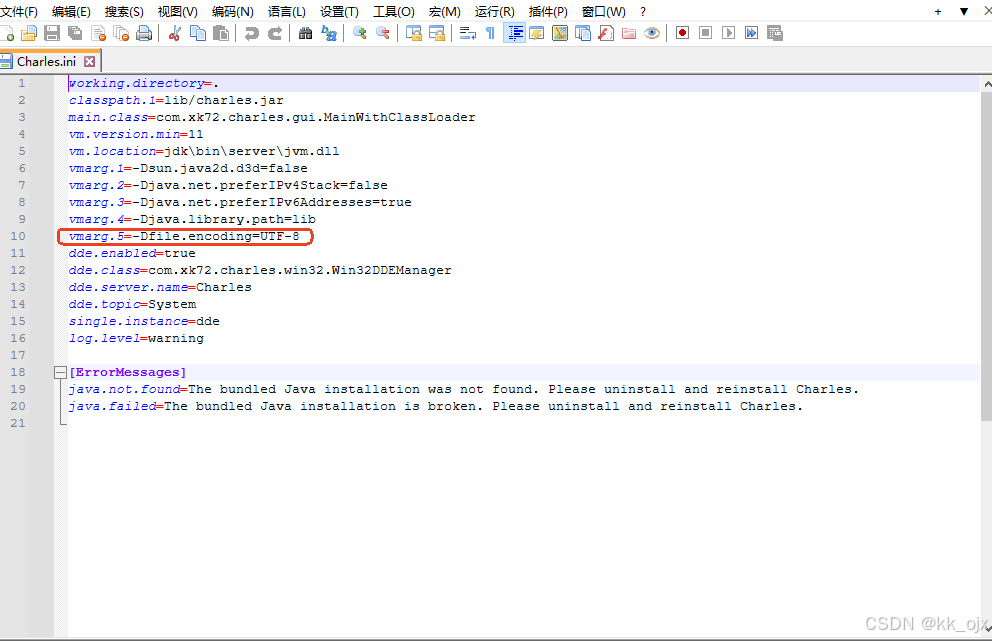
Task: Open the ? help menu
Action: point(643,11)
